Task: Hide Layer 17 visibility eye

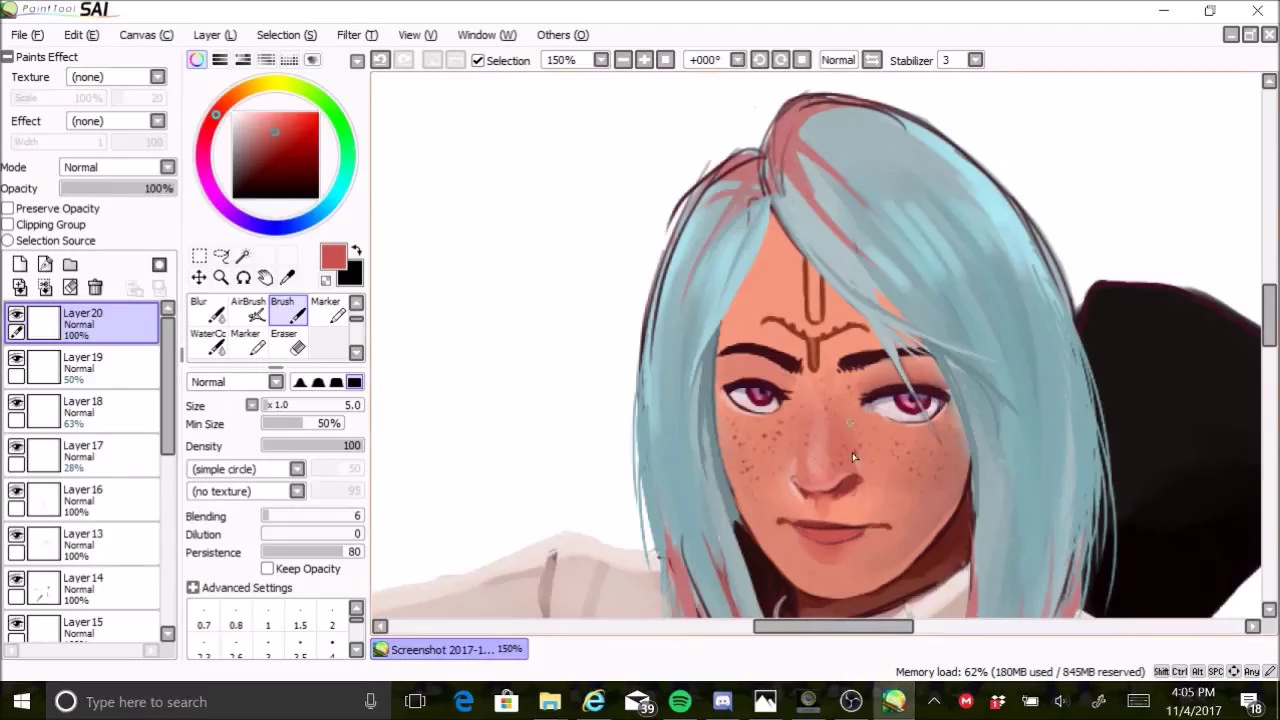Action: coord(16,446)
